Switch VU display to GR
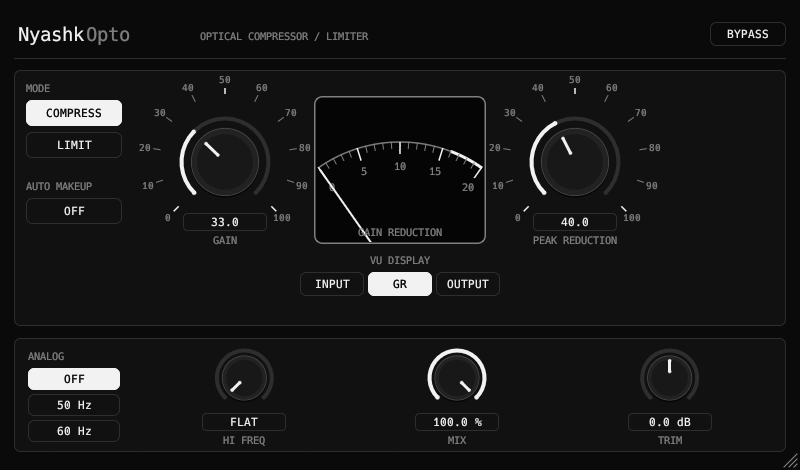This screenshot has height=470, width=800. (x=400, y=284)
